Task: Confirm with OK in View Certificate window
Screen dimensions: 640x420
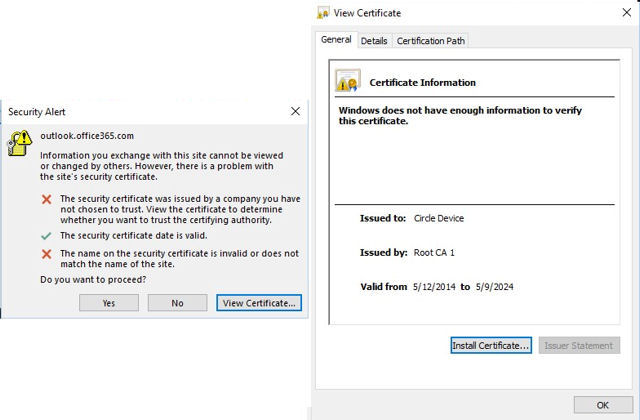Action: 603,405
